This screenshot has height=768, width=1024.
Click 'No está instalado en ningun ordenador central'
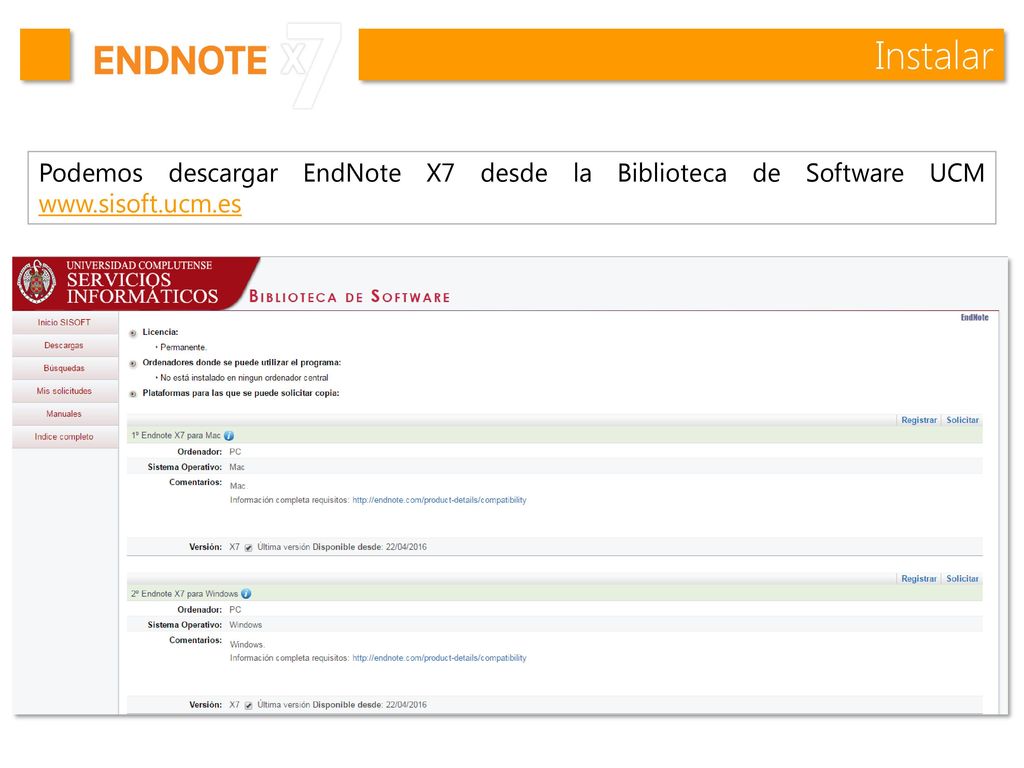[x=244, y=378]
